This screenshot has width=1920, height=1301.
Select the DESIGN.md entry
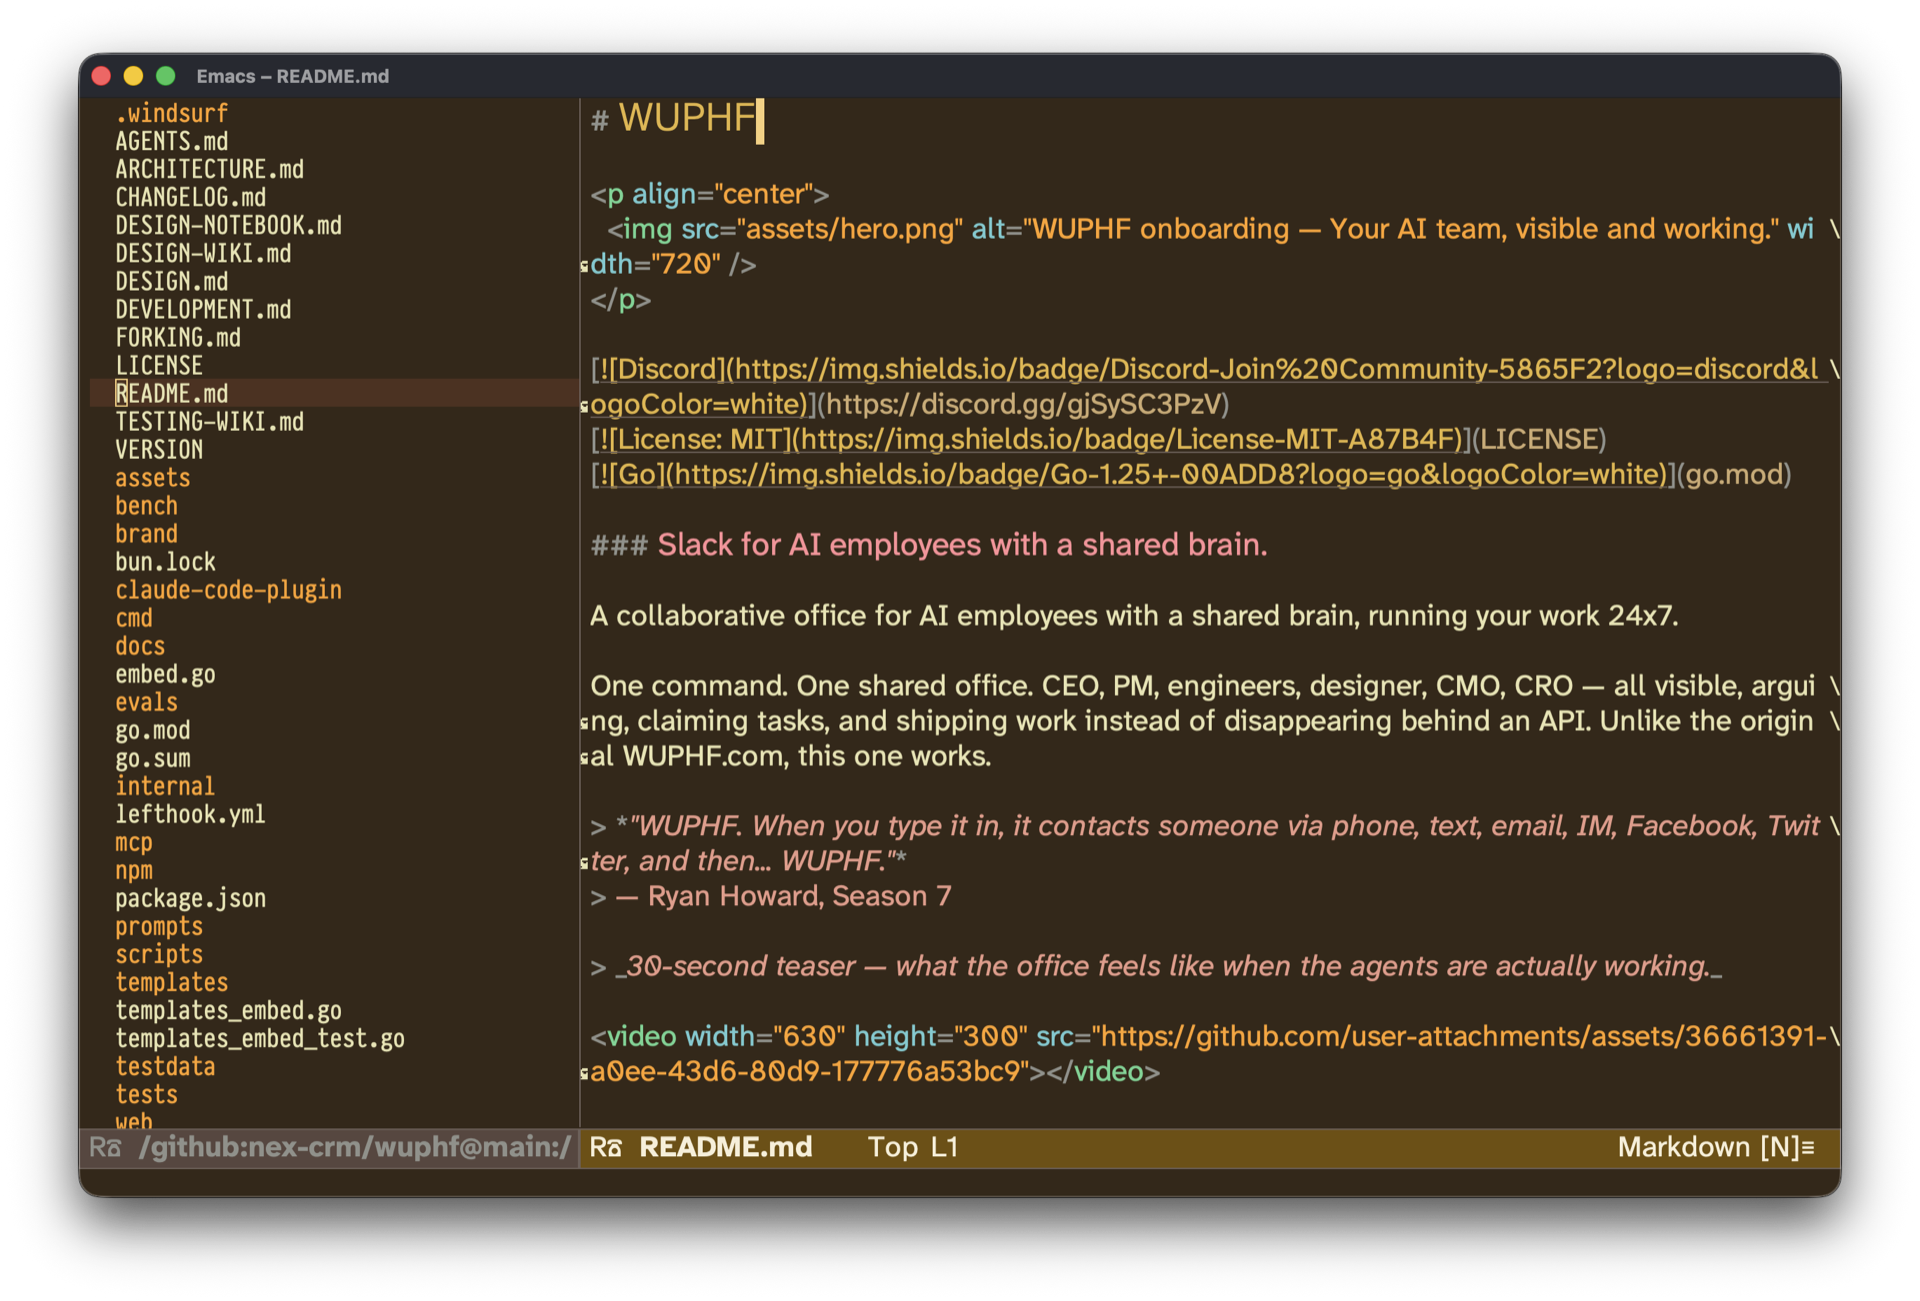pos(171,281)
